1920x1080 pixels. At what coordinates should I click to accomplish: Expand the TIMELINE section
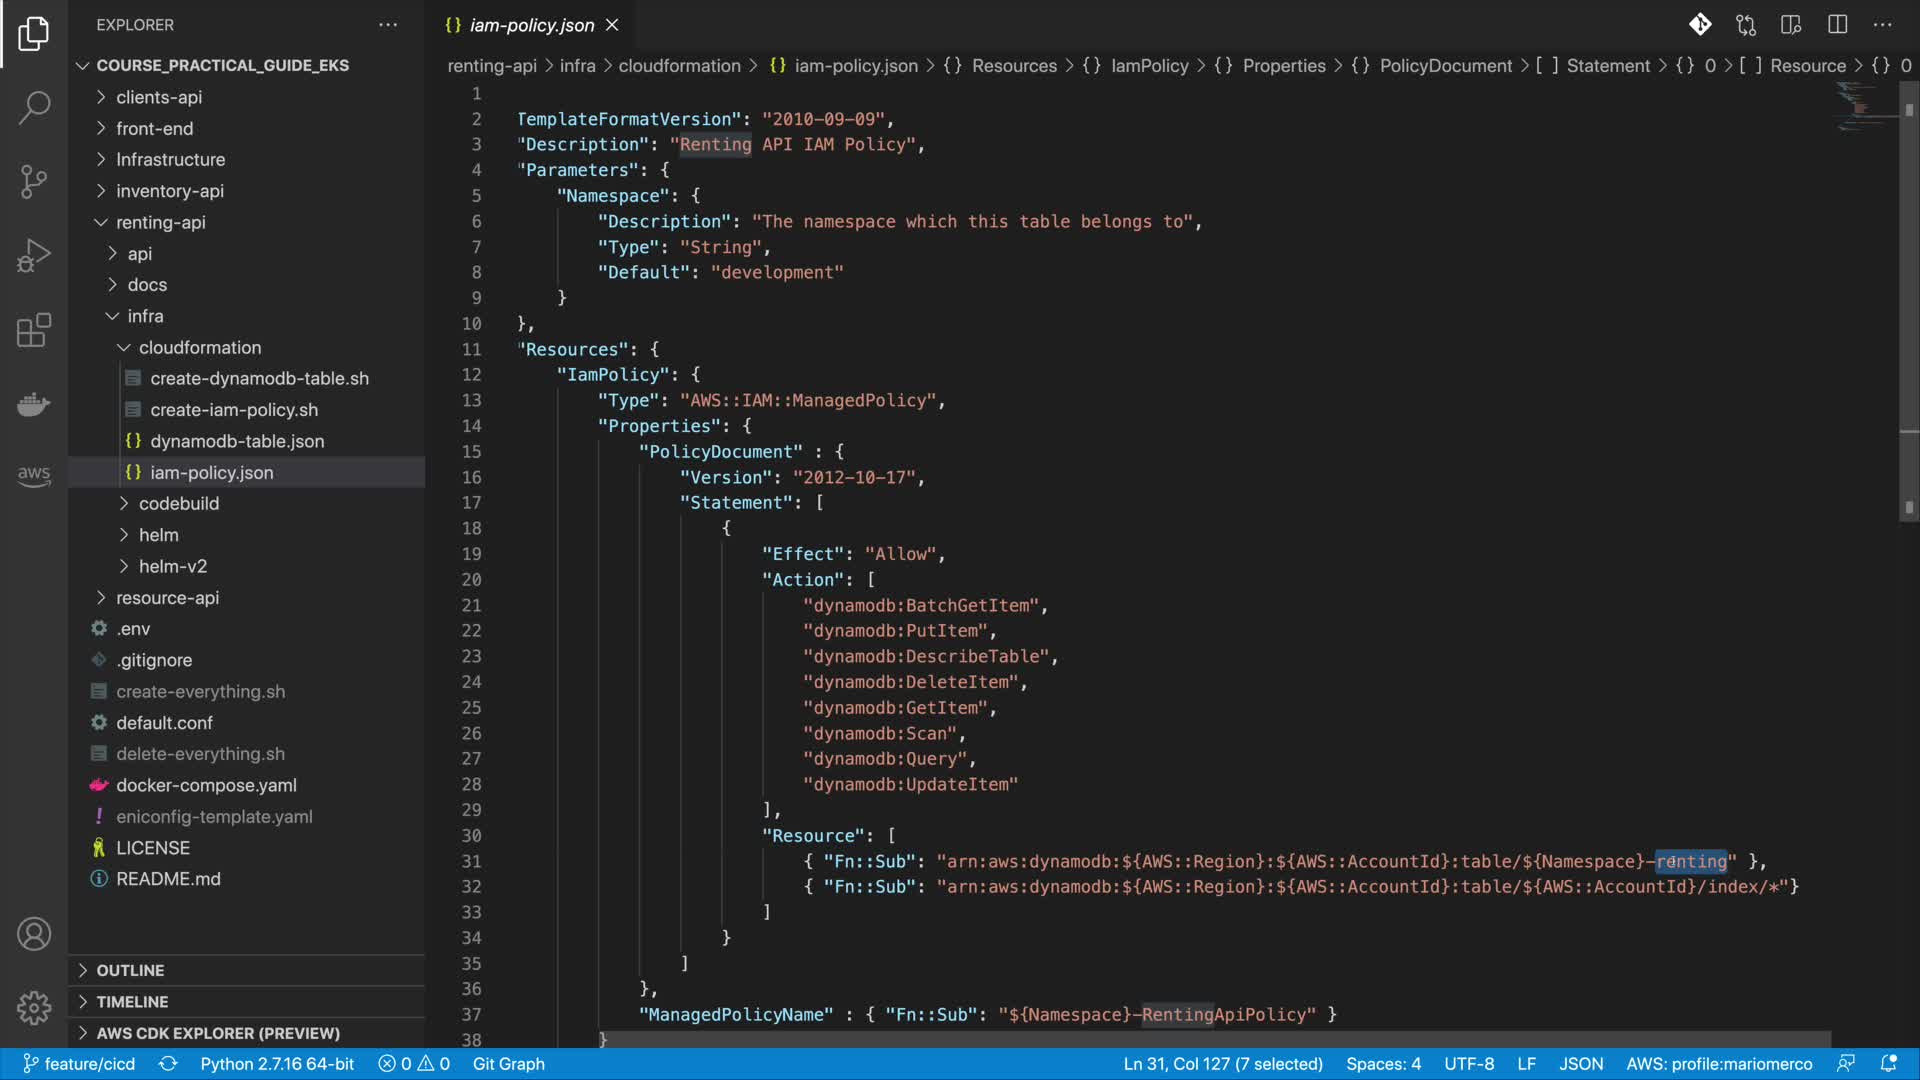click(x=132, y=1001)
